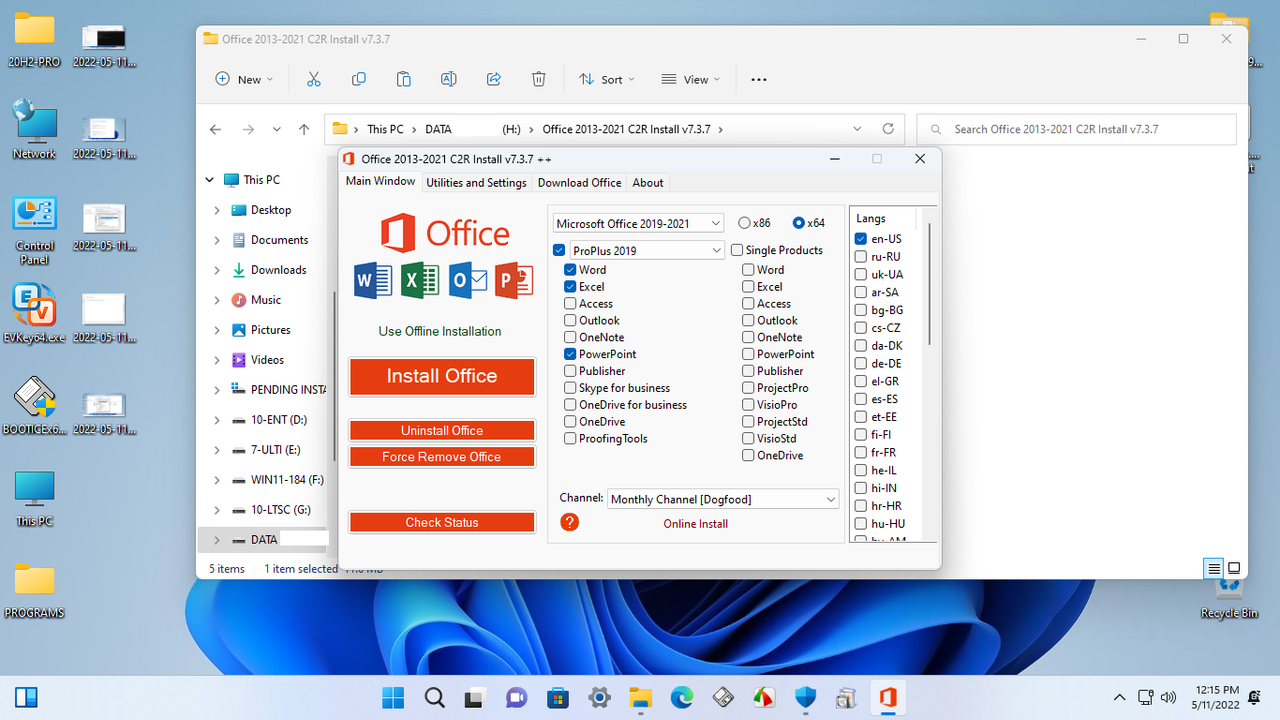This screenshot has width=1280, height=720.
Task: Switch to the Main Window tab
Action: pyautogui.click(x=380, y=182)
